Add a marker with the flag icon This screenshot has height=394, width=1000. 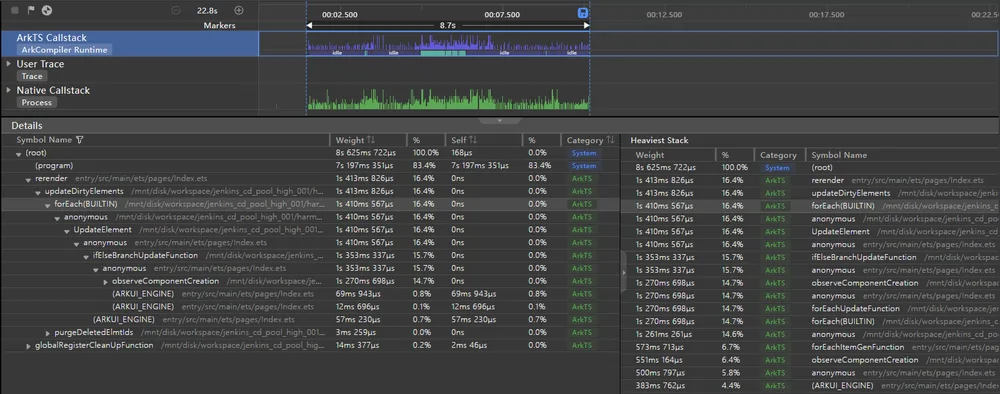pyautogui.click(x=31, y=10)
